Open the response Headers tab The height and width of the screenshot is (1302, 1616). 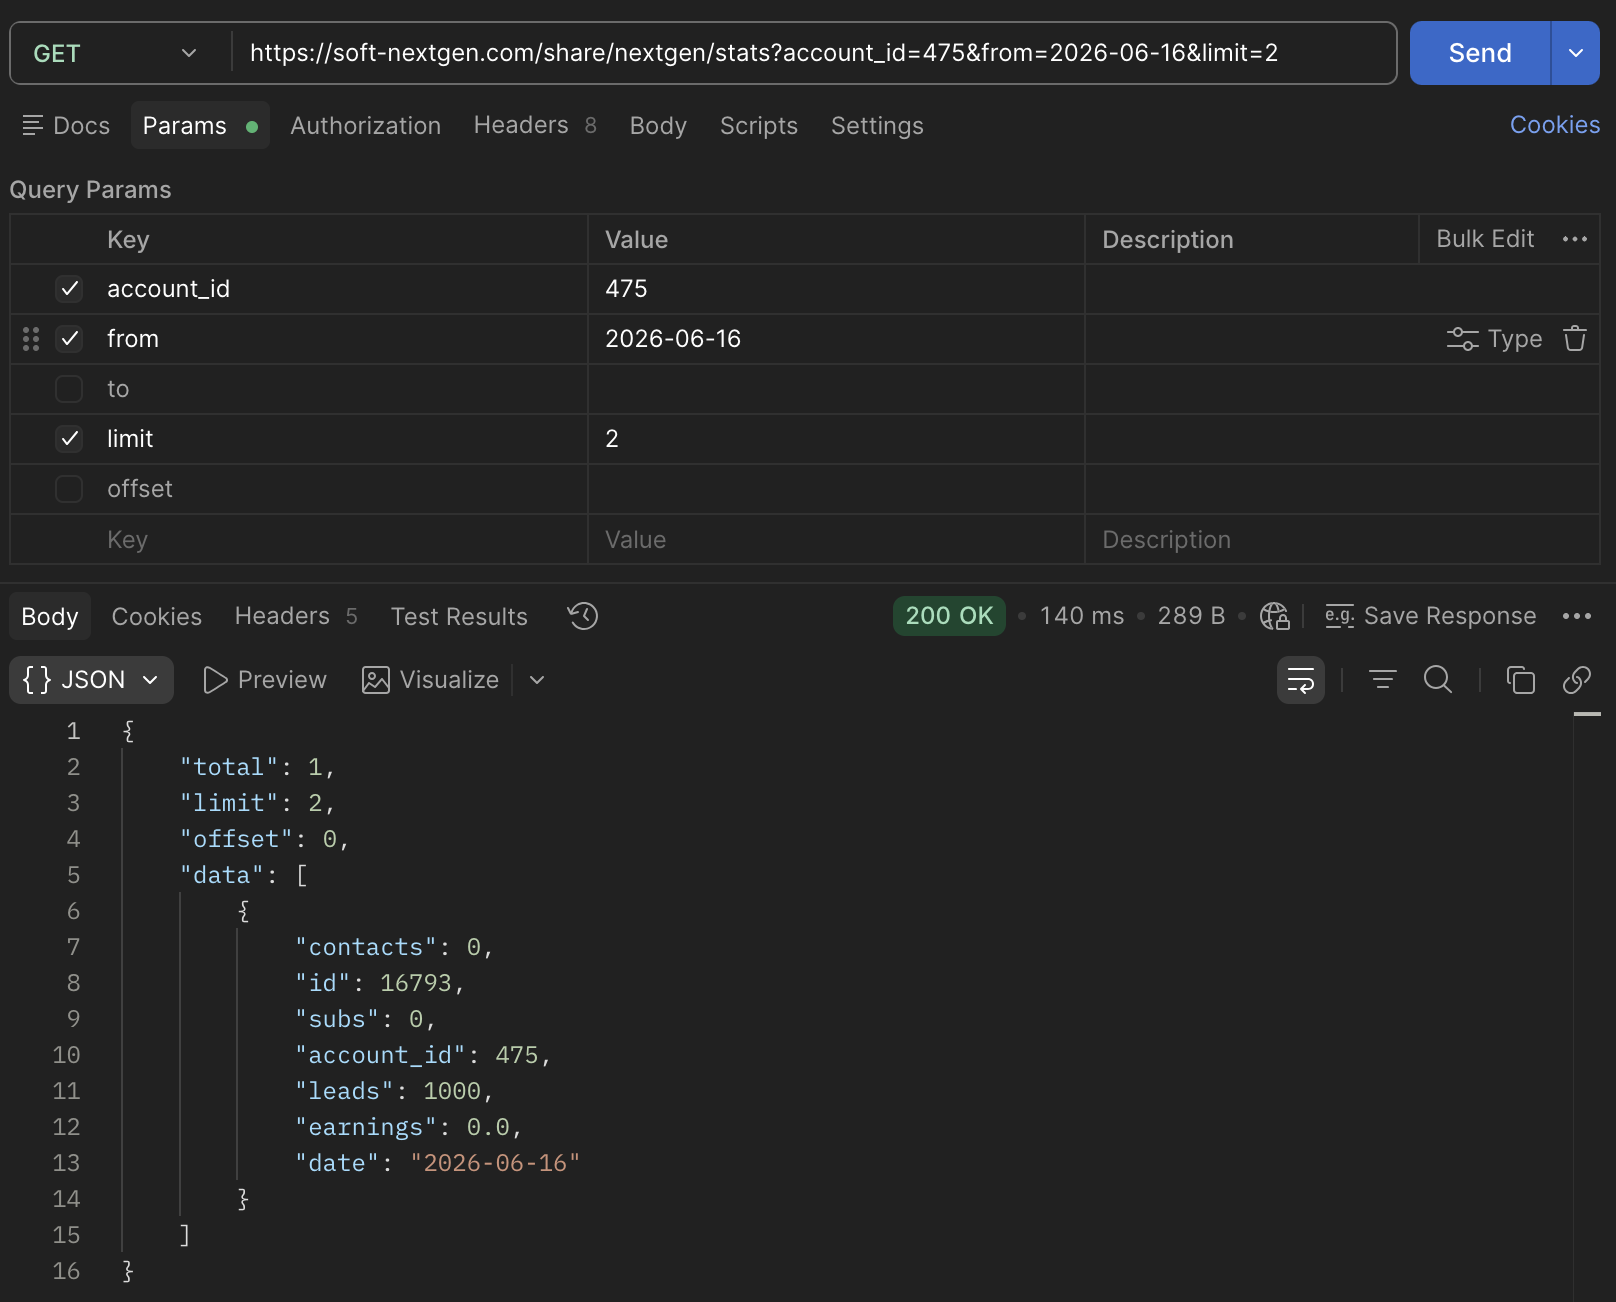click(296, 616)
